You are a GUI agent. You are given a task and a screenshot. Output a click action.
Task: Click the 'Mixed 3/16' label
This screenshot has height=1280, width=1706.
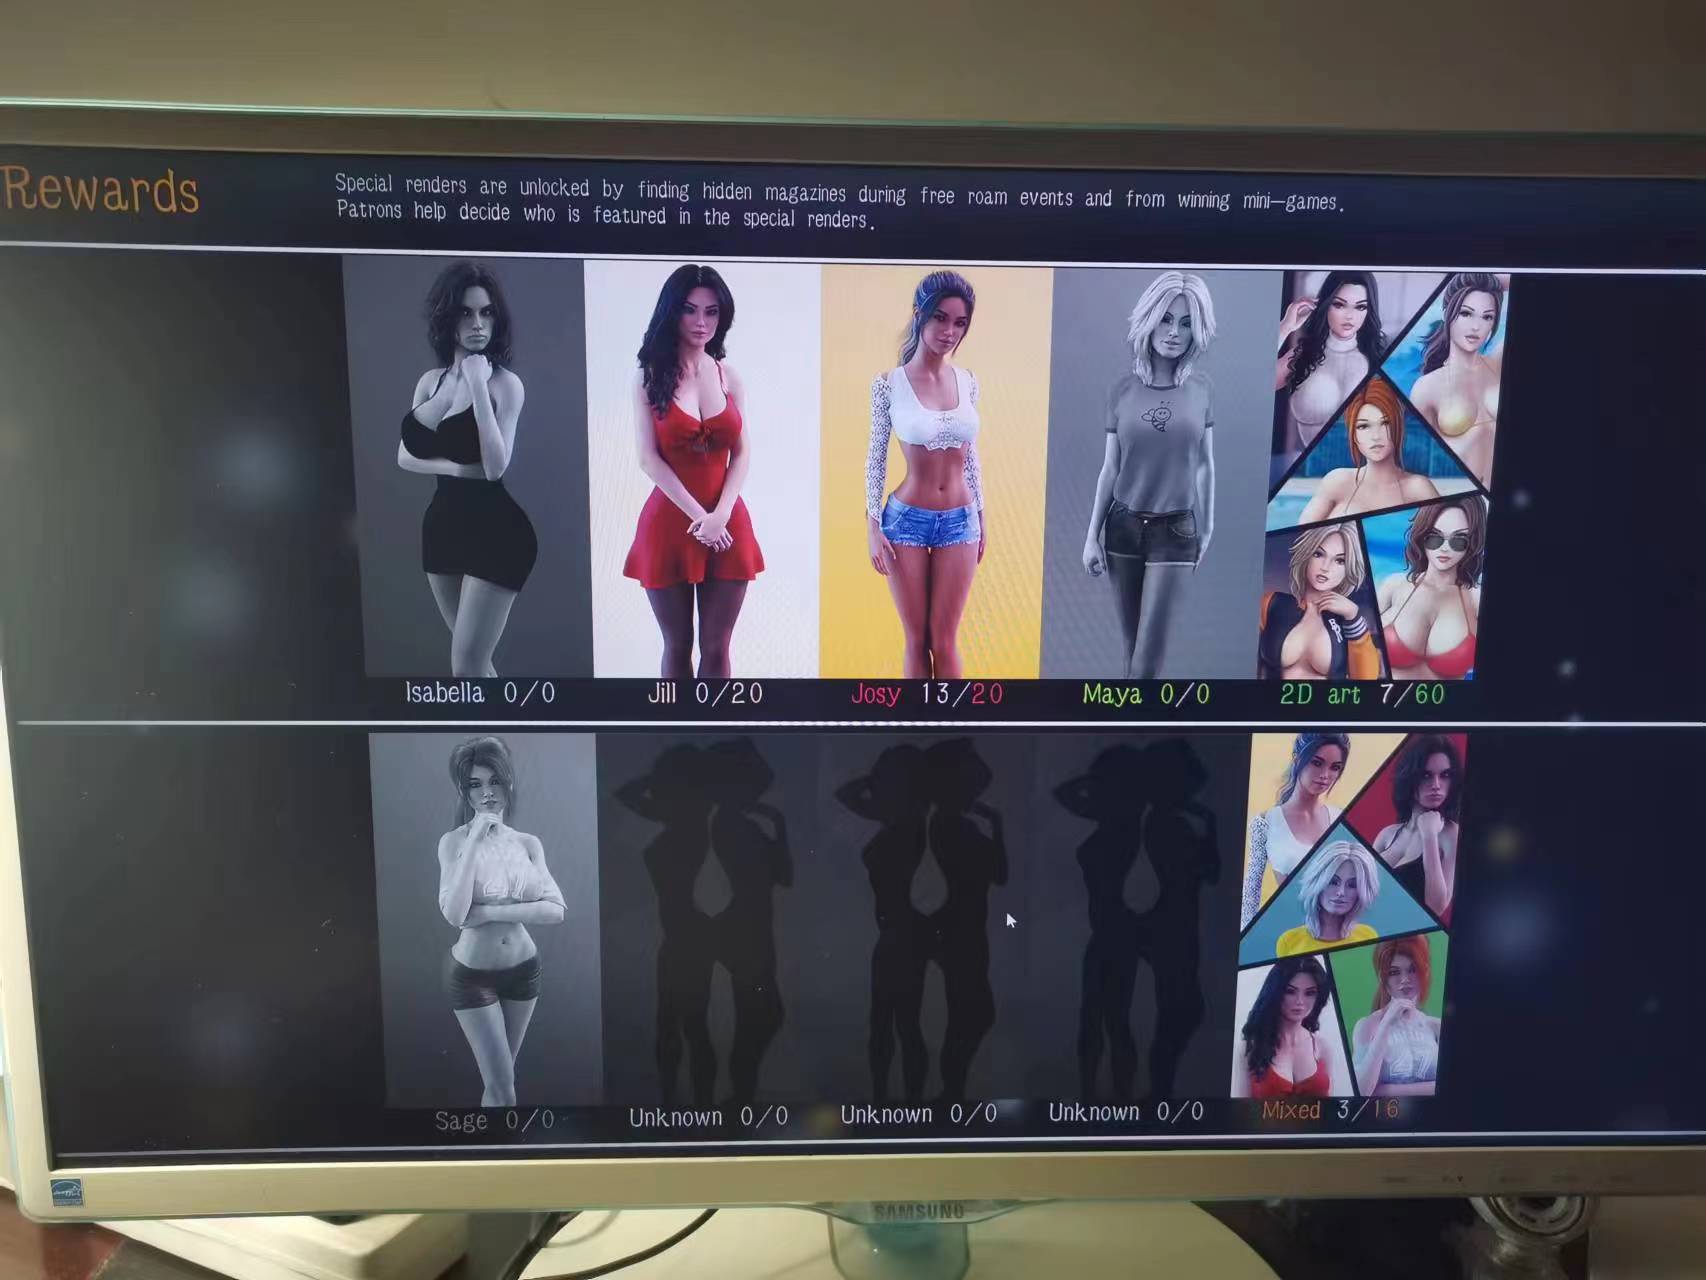click(1330, 1110)
